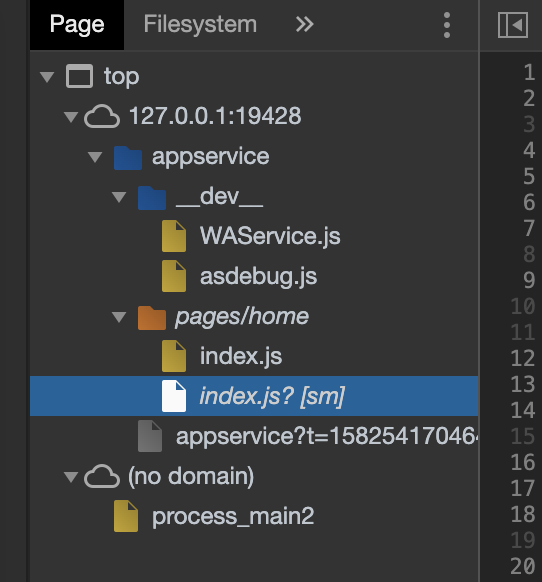
Task: Click the cloud icon beside 127.0.0.1:19428
Action: [x=102, y=116]
